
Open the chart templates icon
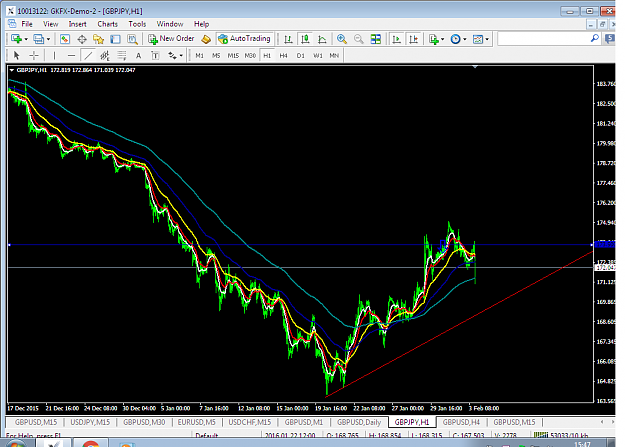tap(478, 39)
